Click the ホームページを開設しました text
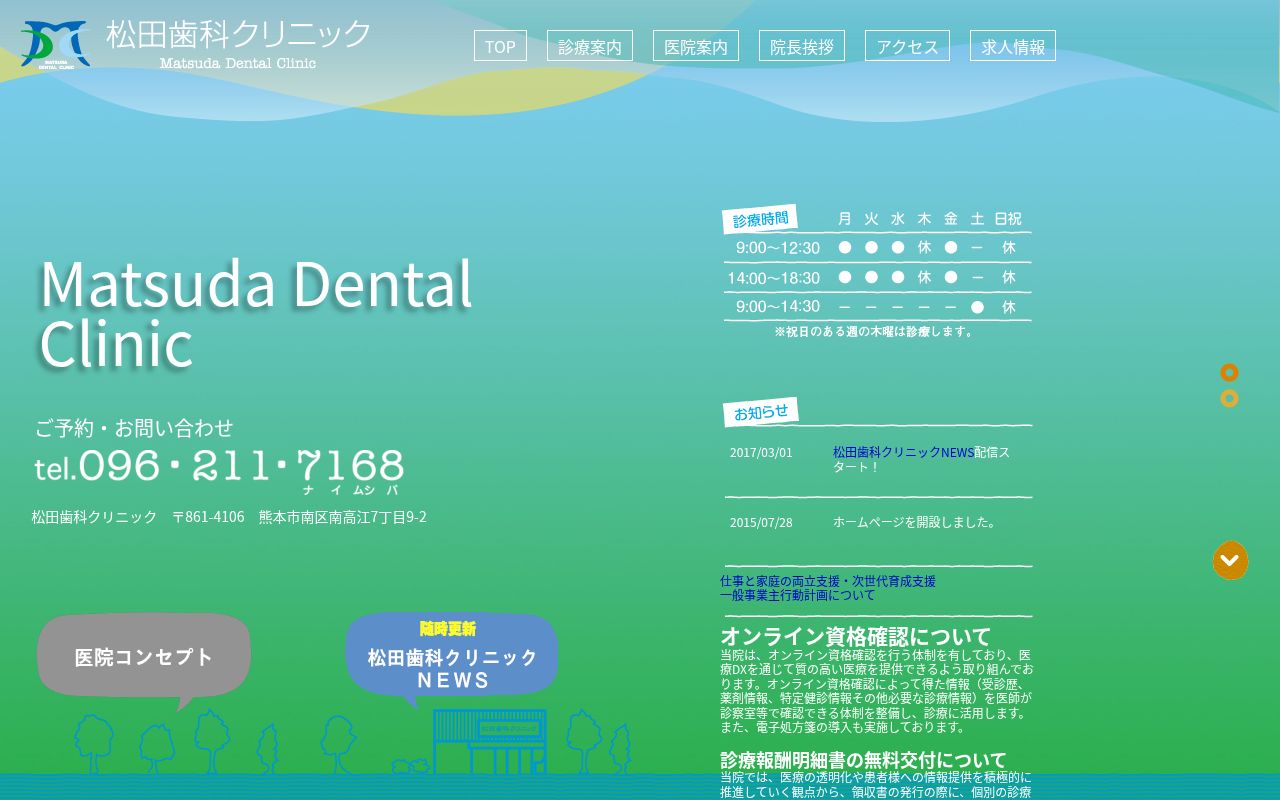 915,522
